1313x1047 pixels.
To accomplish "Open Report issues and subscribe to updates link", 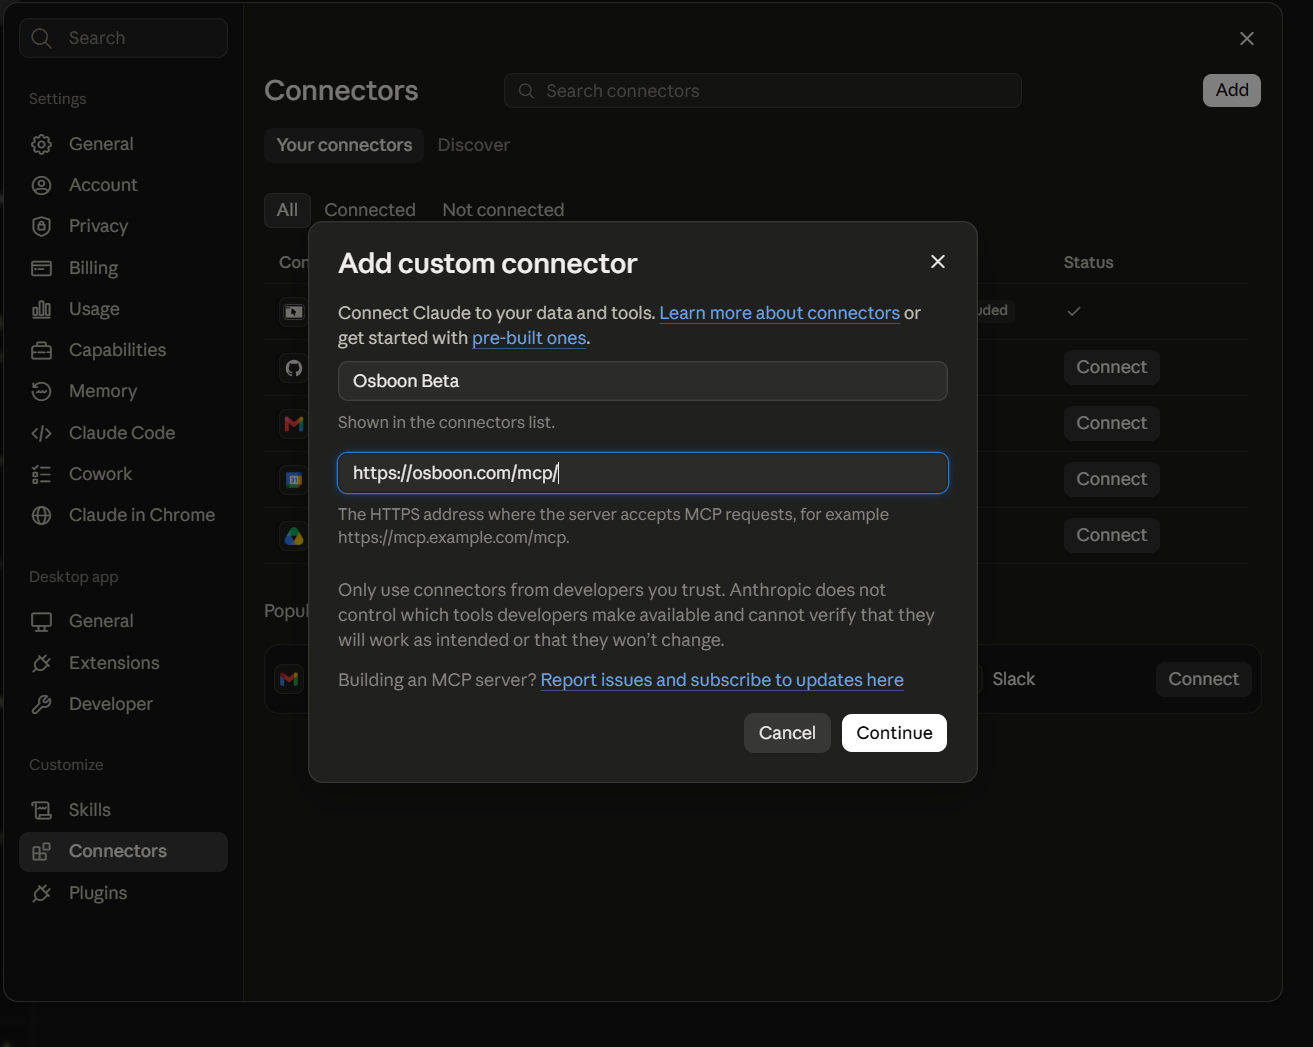I will pyautogui.click(x=722, y=680).
